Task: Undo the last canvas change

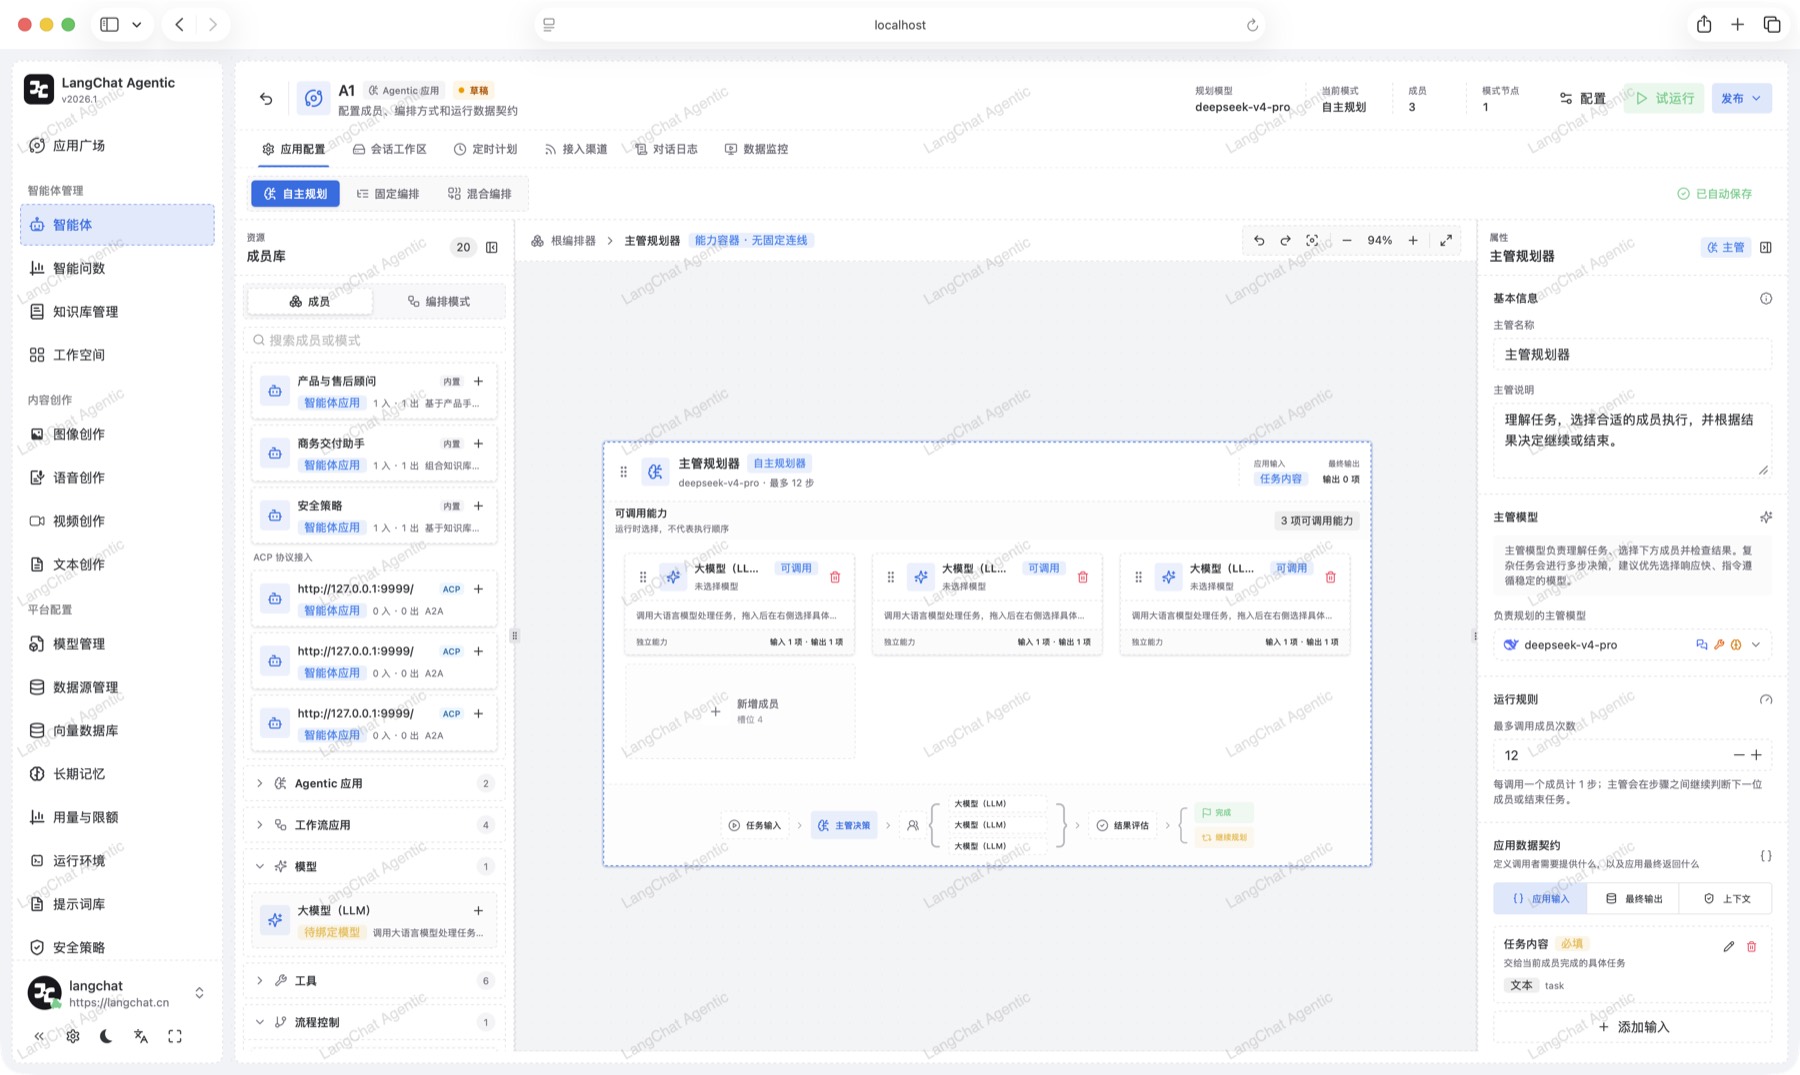Action: coord(1259,241)
